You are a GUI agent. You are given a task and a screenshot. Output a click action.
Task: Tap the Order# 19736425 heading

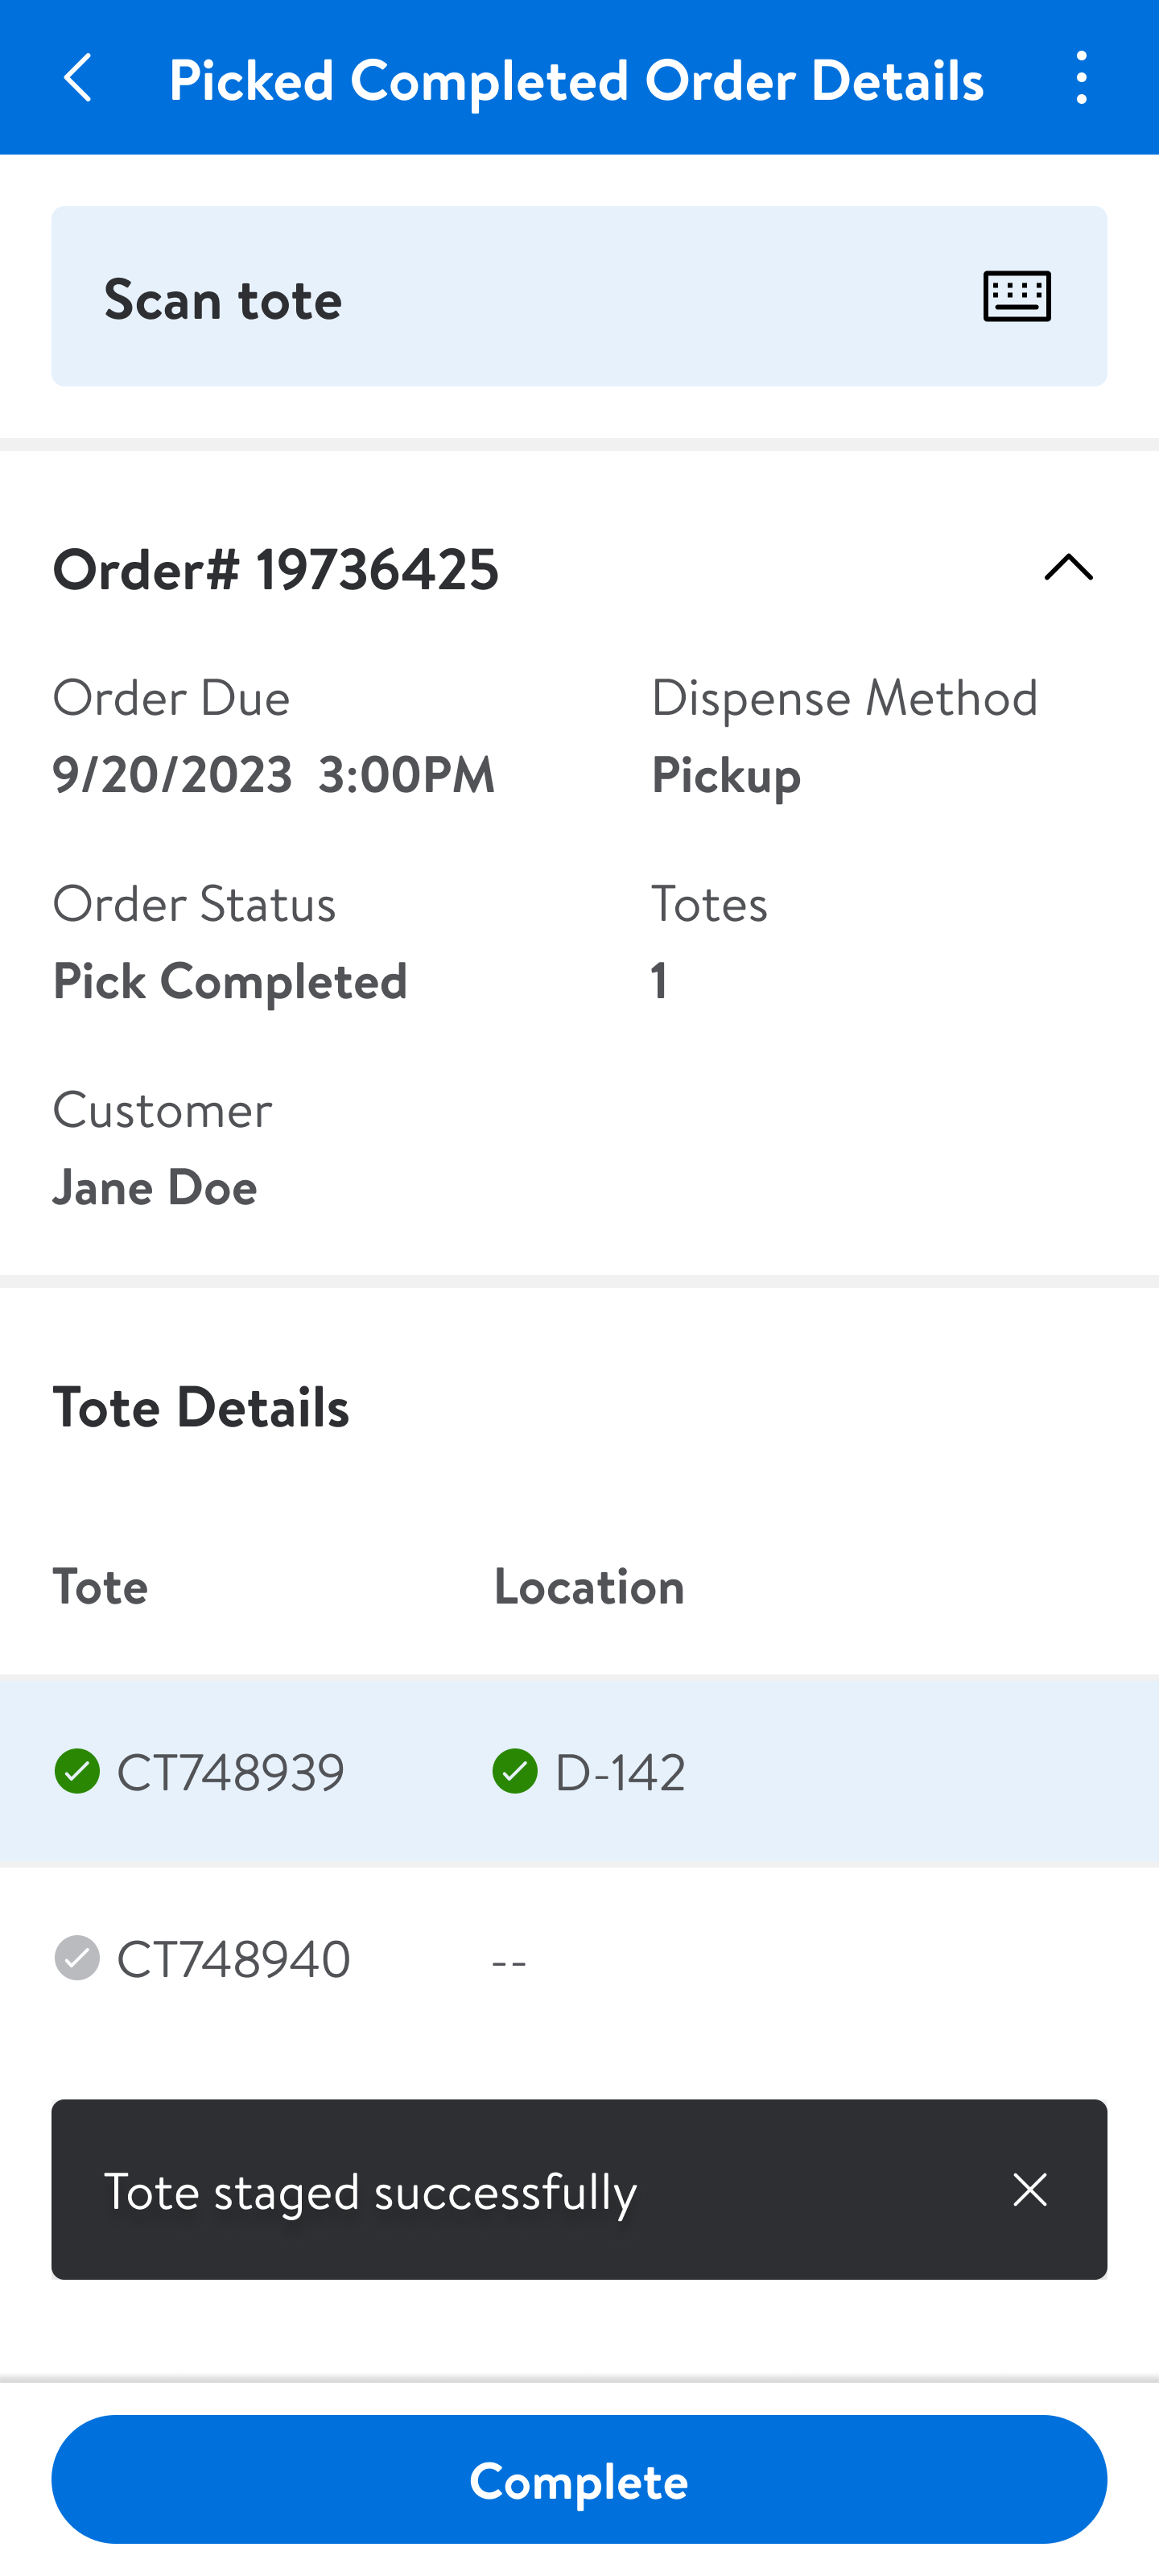tap(276, 569)
